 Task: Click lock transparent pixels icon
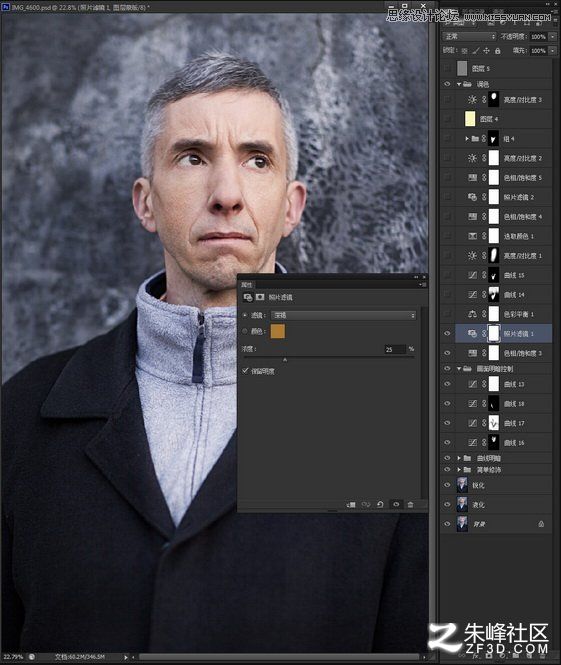click(465, 51)
